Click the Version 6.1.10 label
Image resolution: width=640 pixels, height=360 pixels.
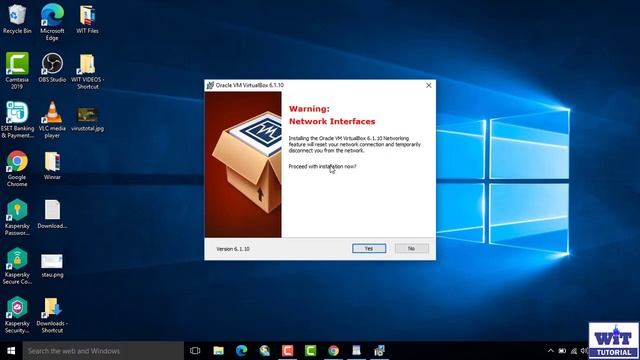(233, 249)
